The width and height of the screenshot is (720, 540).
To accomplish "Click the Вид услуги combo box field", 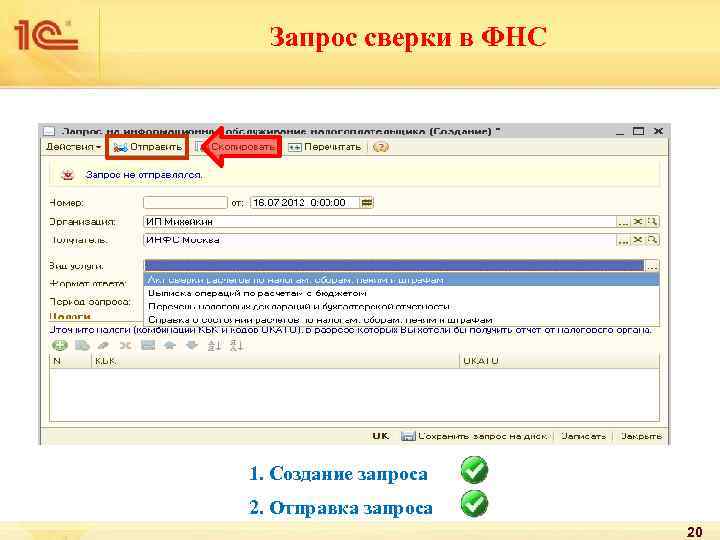I will pos(394,265).
